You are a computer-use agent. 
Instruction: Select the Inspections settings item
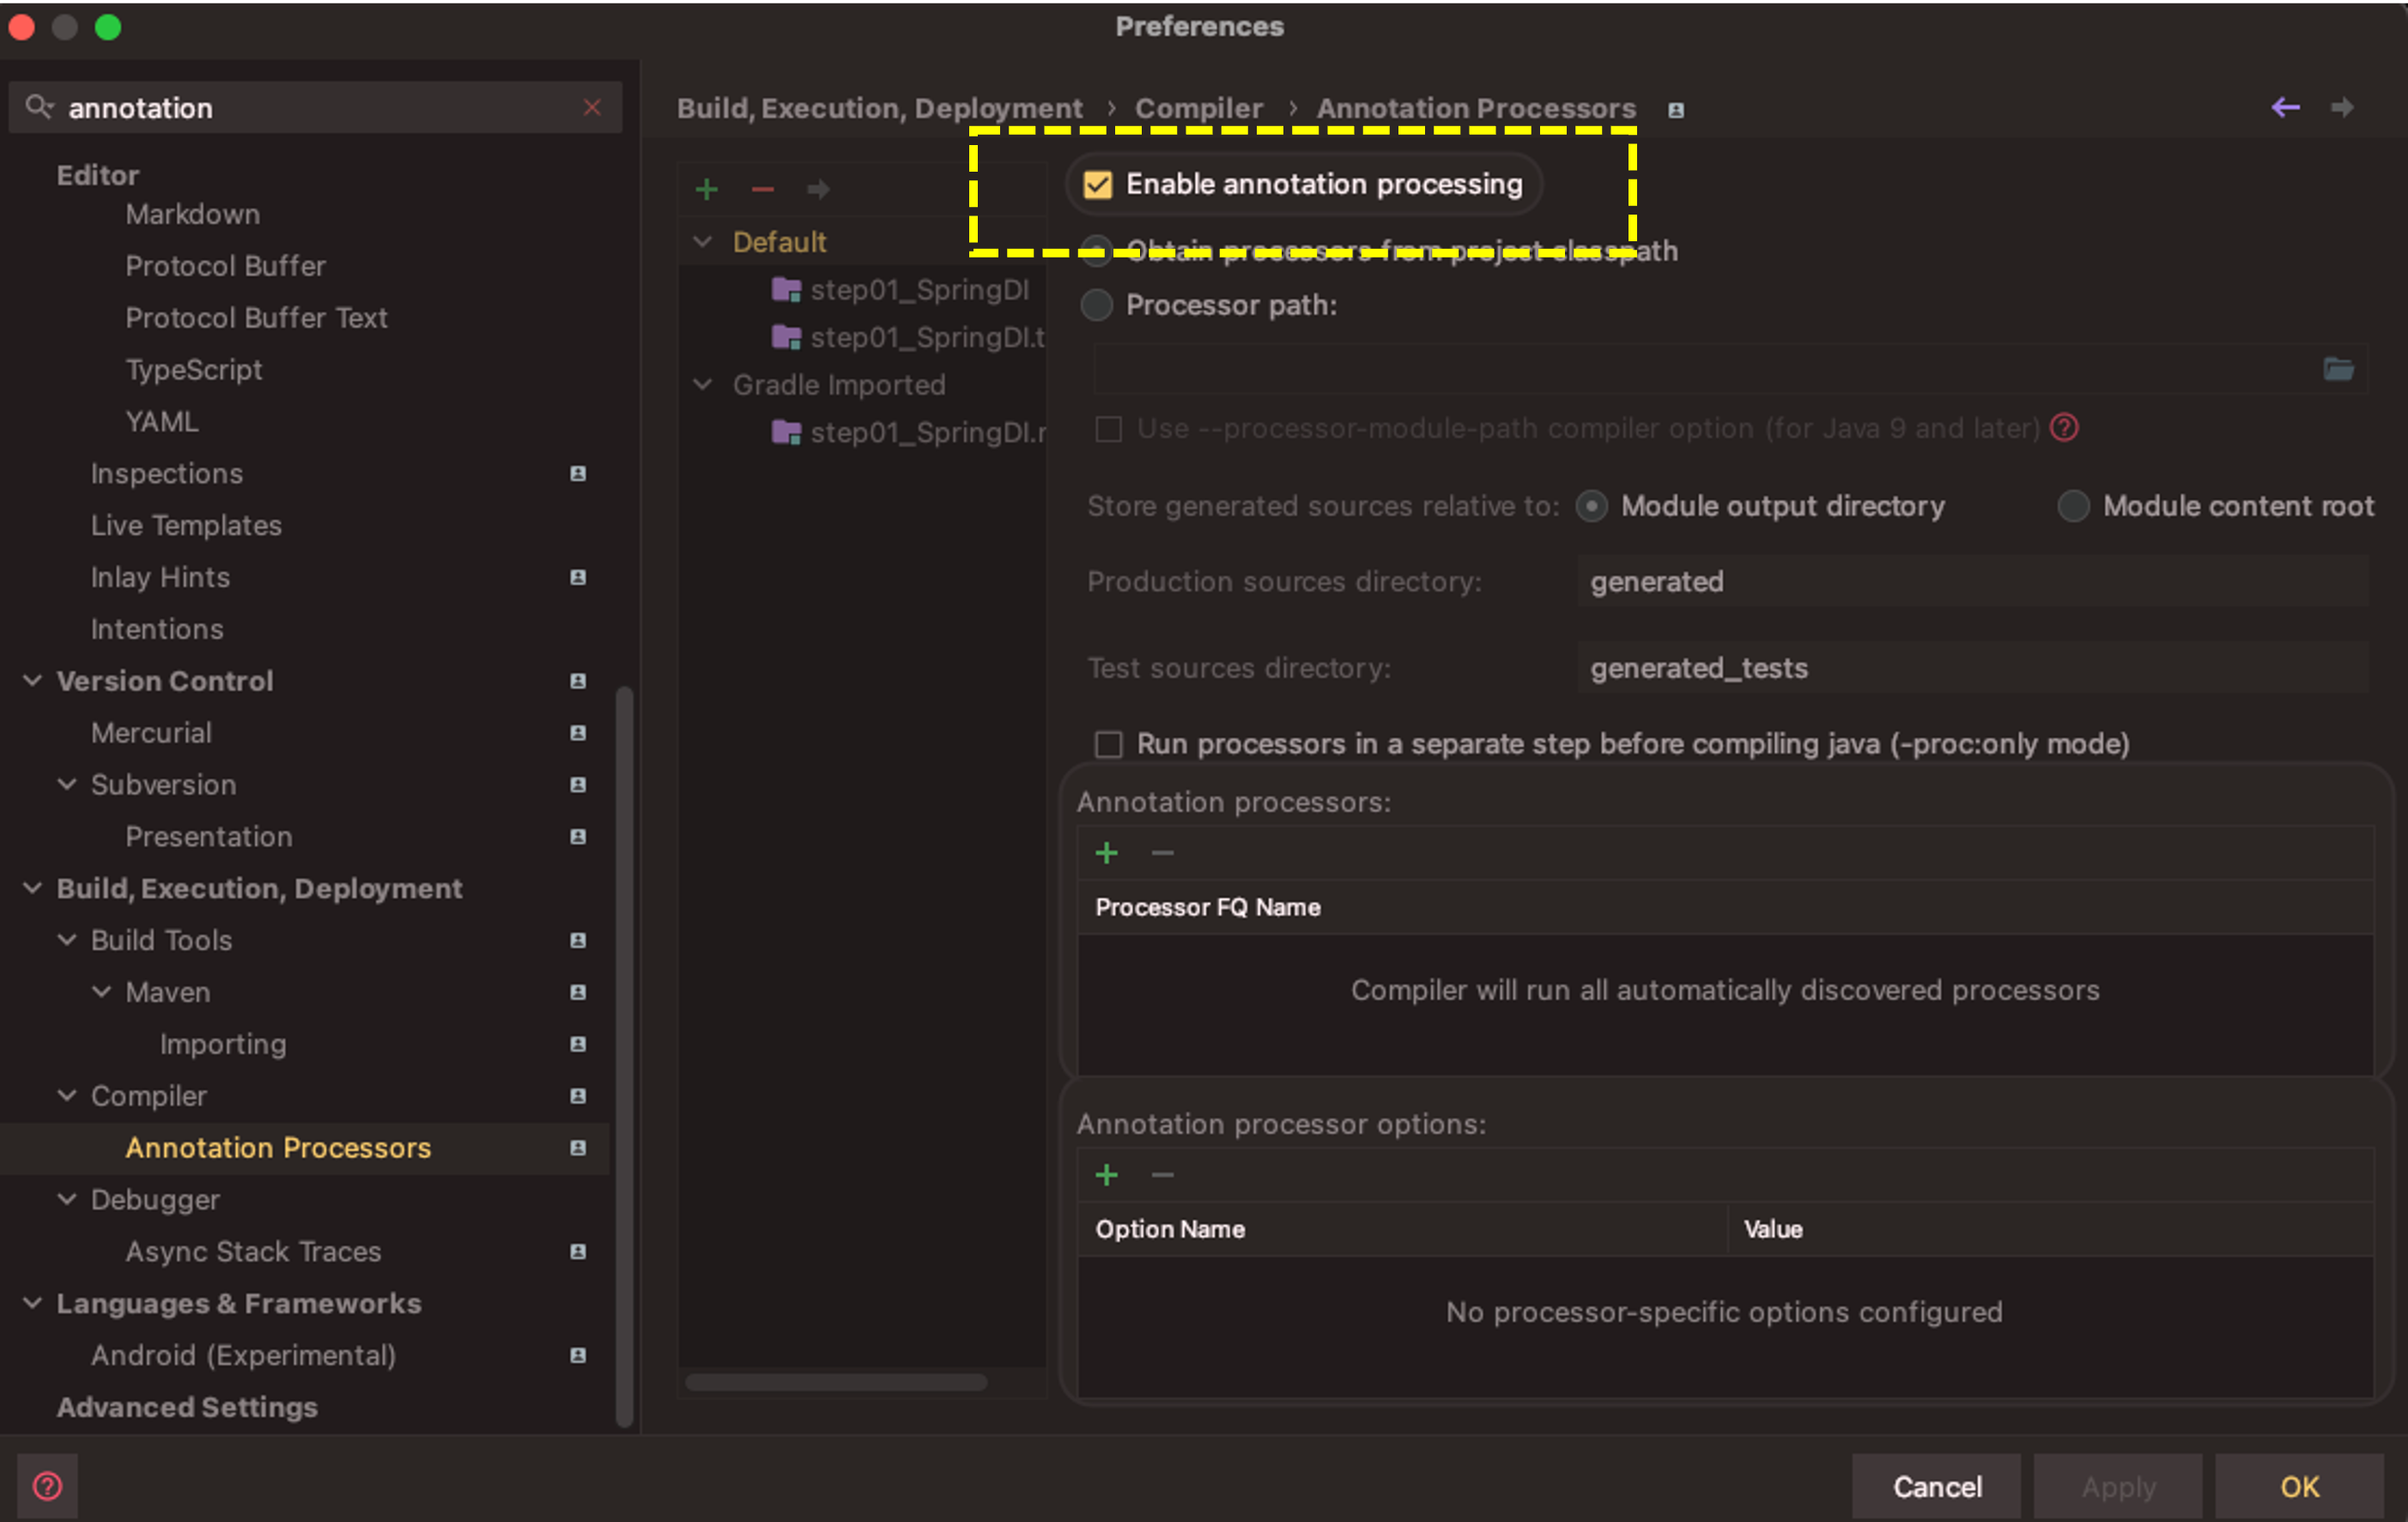click(x=167, y=473)
